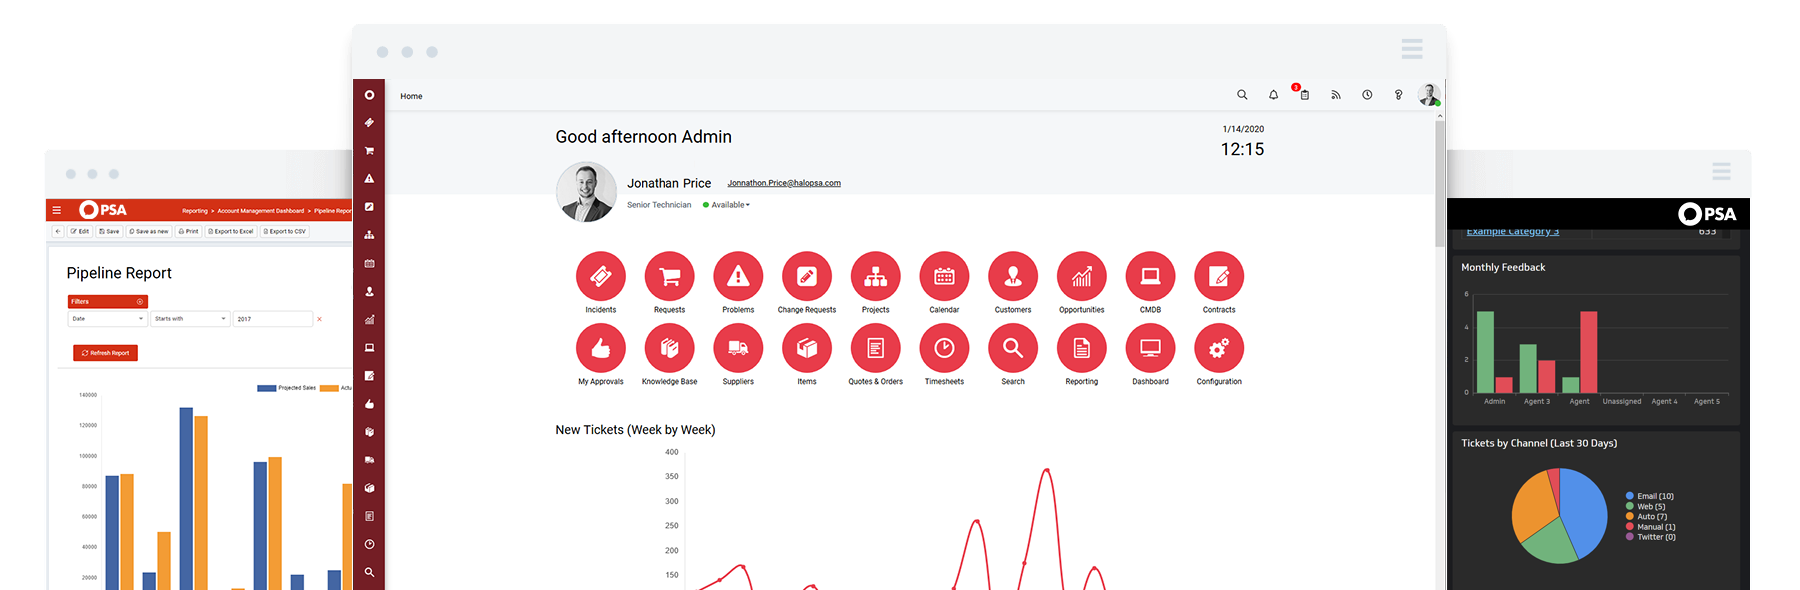Toggle Email (10) legend entry in pie chart
Image resolution: width=1800 pixels, height=590 pixels.
[1649, 496]
